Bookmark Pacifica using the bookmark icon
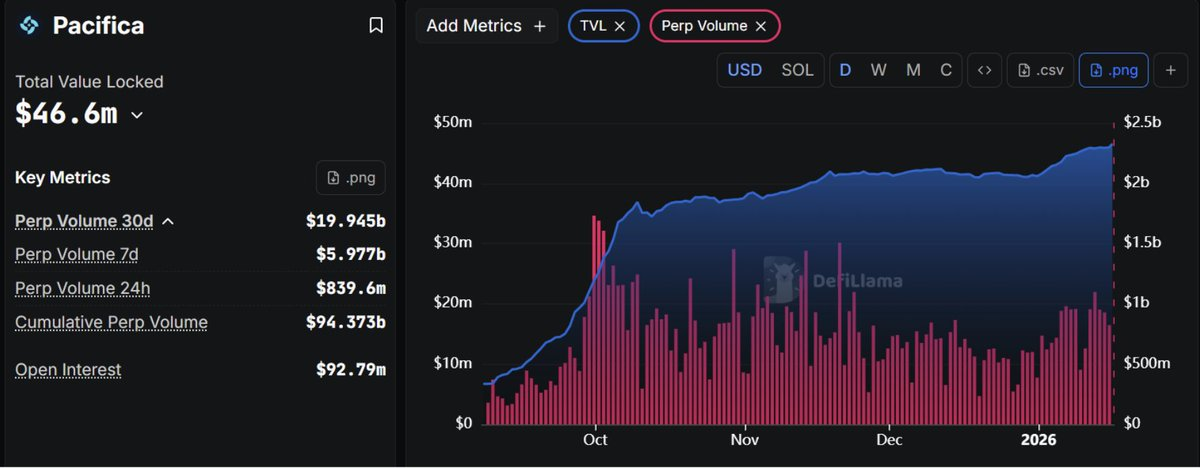This screenshot has width=1200, height=468. [376, 25]
